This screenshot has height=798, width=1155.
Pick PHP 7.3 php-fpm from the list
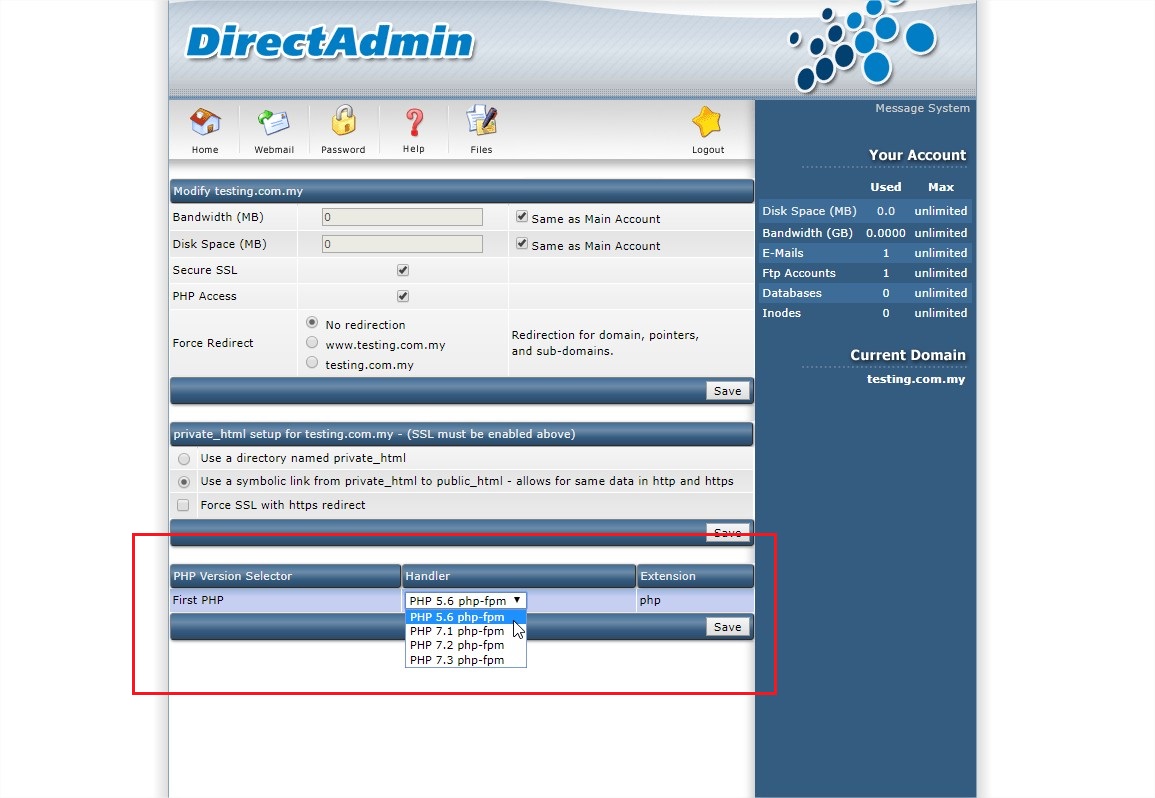pyautogui.click(x=466, y=659)
